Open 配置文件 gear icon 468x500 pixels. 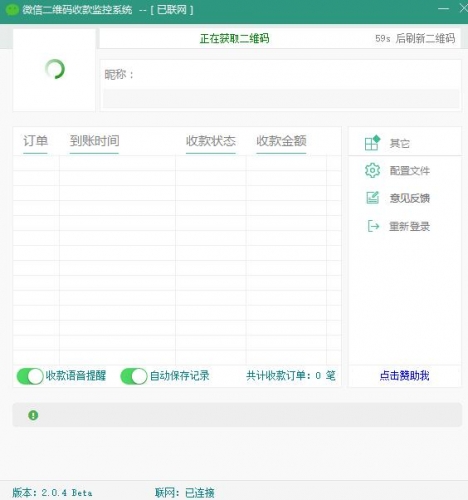(372, 171)
